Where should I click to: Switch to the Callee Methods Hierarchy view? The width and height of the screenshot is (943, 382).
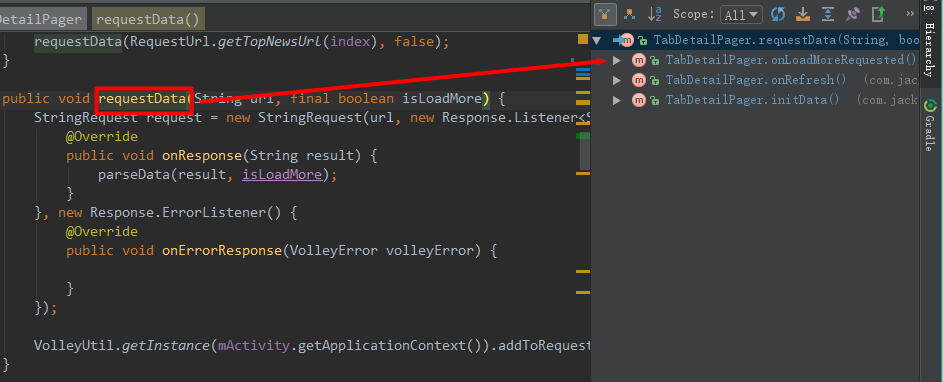(629, 14)
